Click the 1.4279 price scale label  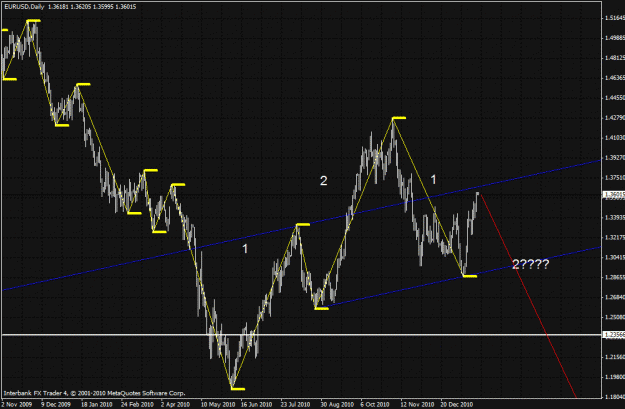pos(615,118)
